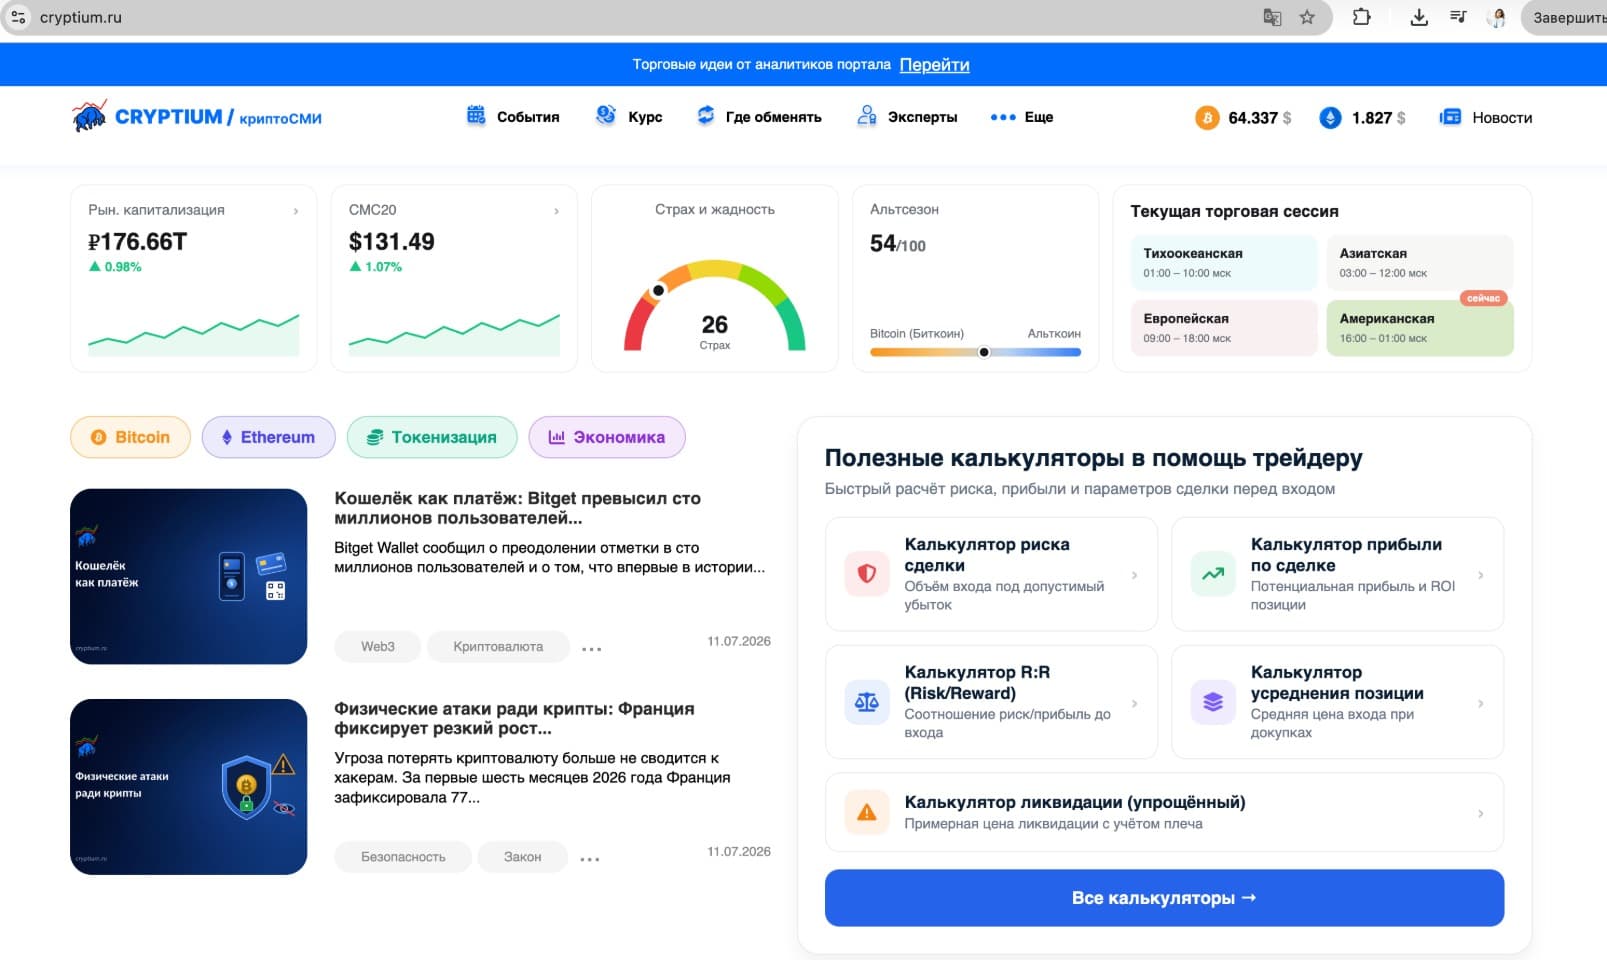Open the Физические атаки article thumbnail

(x=189, y=787)
